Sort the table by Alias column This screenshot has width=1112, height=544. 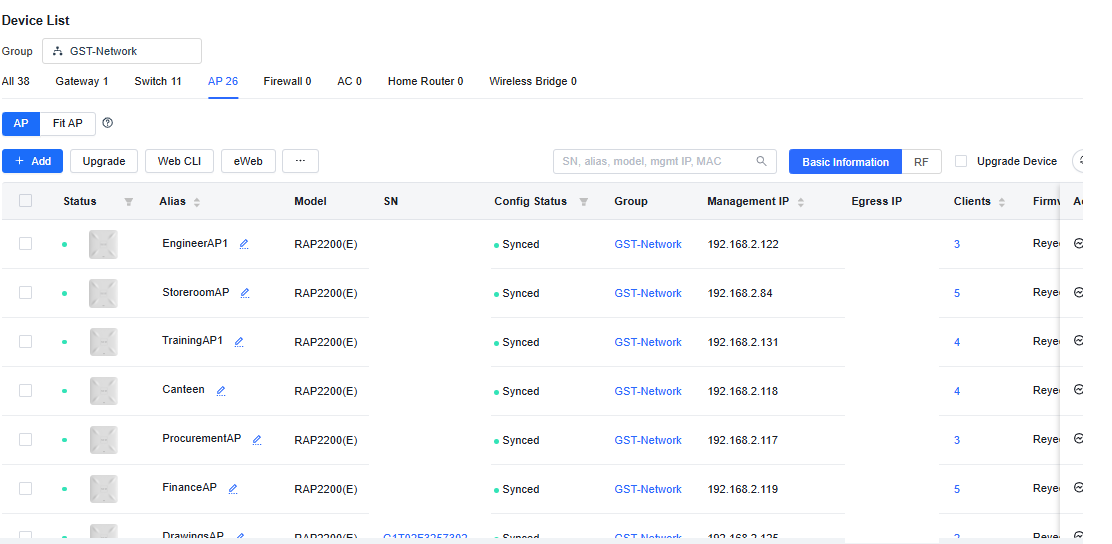197,202
